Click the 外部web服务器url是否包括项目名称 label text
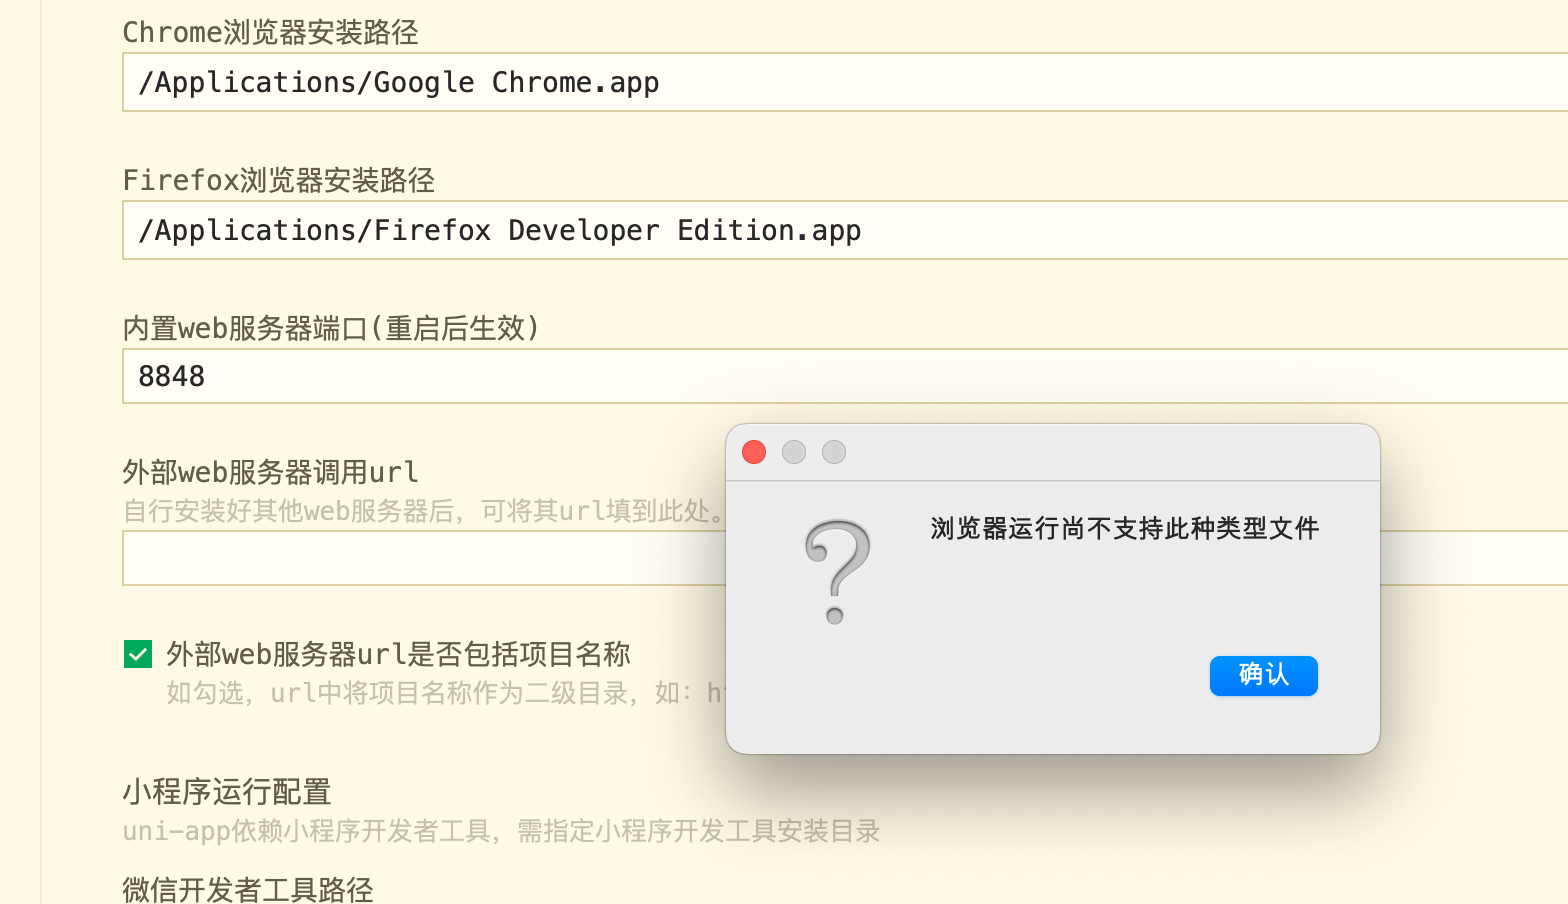Image resolution: width=1568 pixels, height=904 pixels. point(398,654)
